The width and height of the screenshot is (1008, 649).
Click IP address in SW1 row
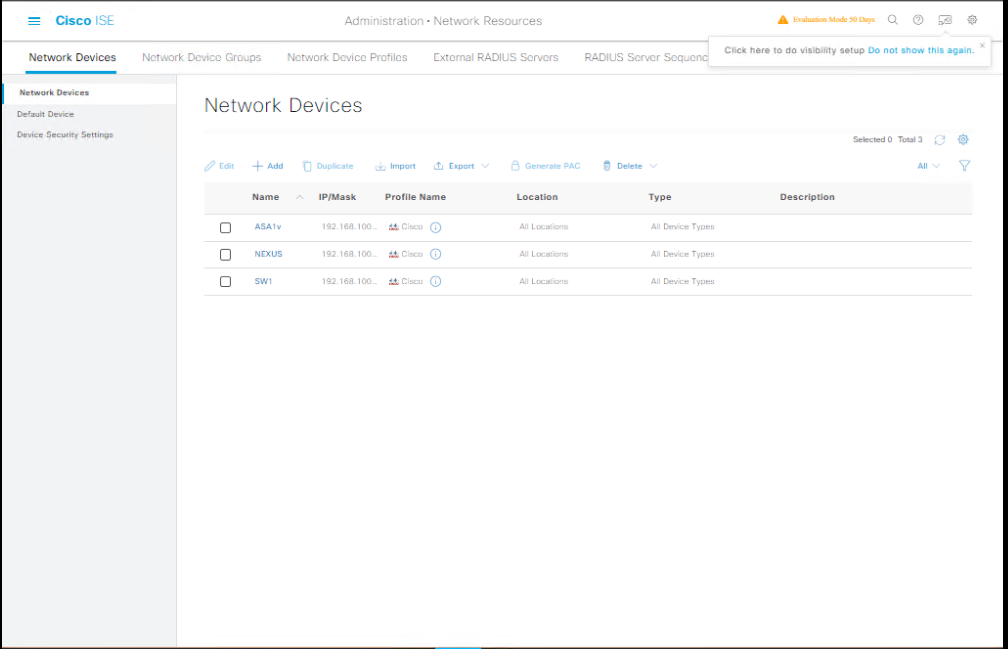(x=349, y=281)
